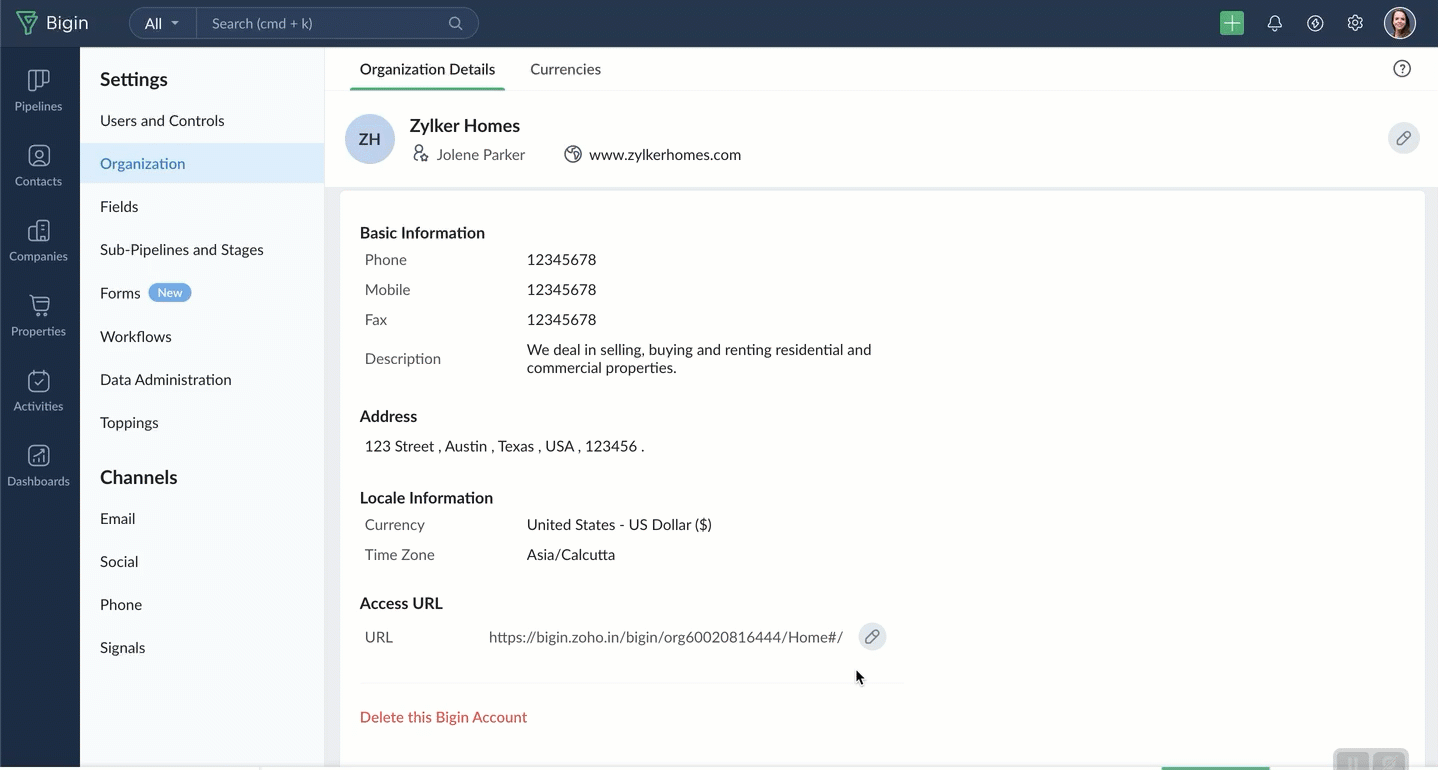Open the settings gear icon
This screenshot has height=770, width=1438.
1355,23
